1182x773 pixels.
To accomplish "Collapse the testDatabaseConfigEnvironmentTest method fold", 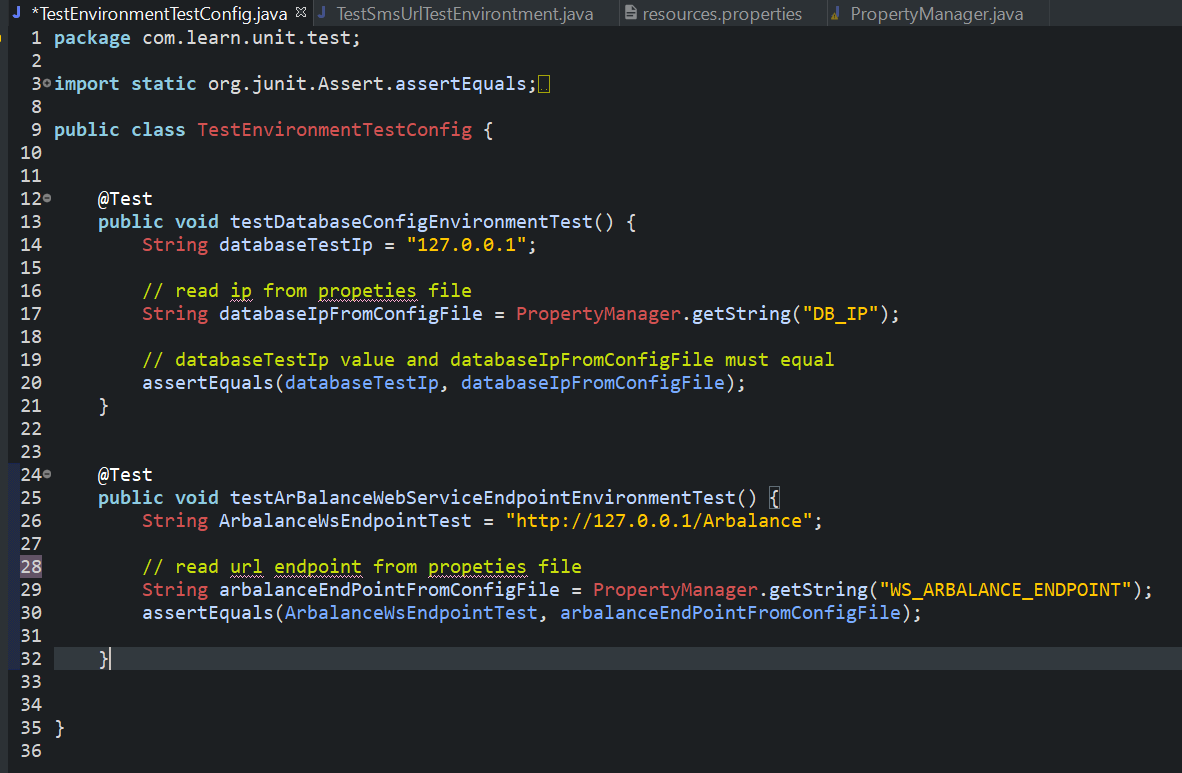I will click(48, 198).
